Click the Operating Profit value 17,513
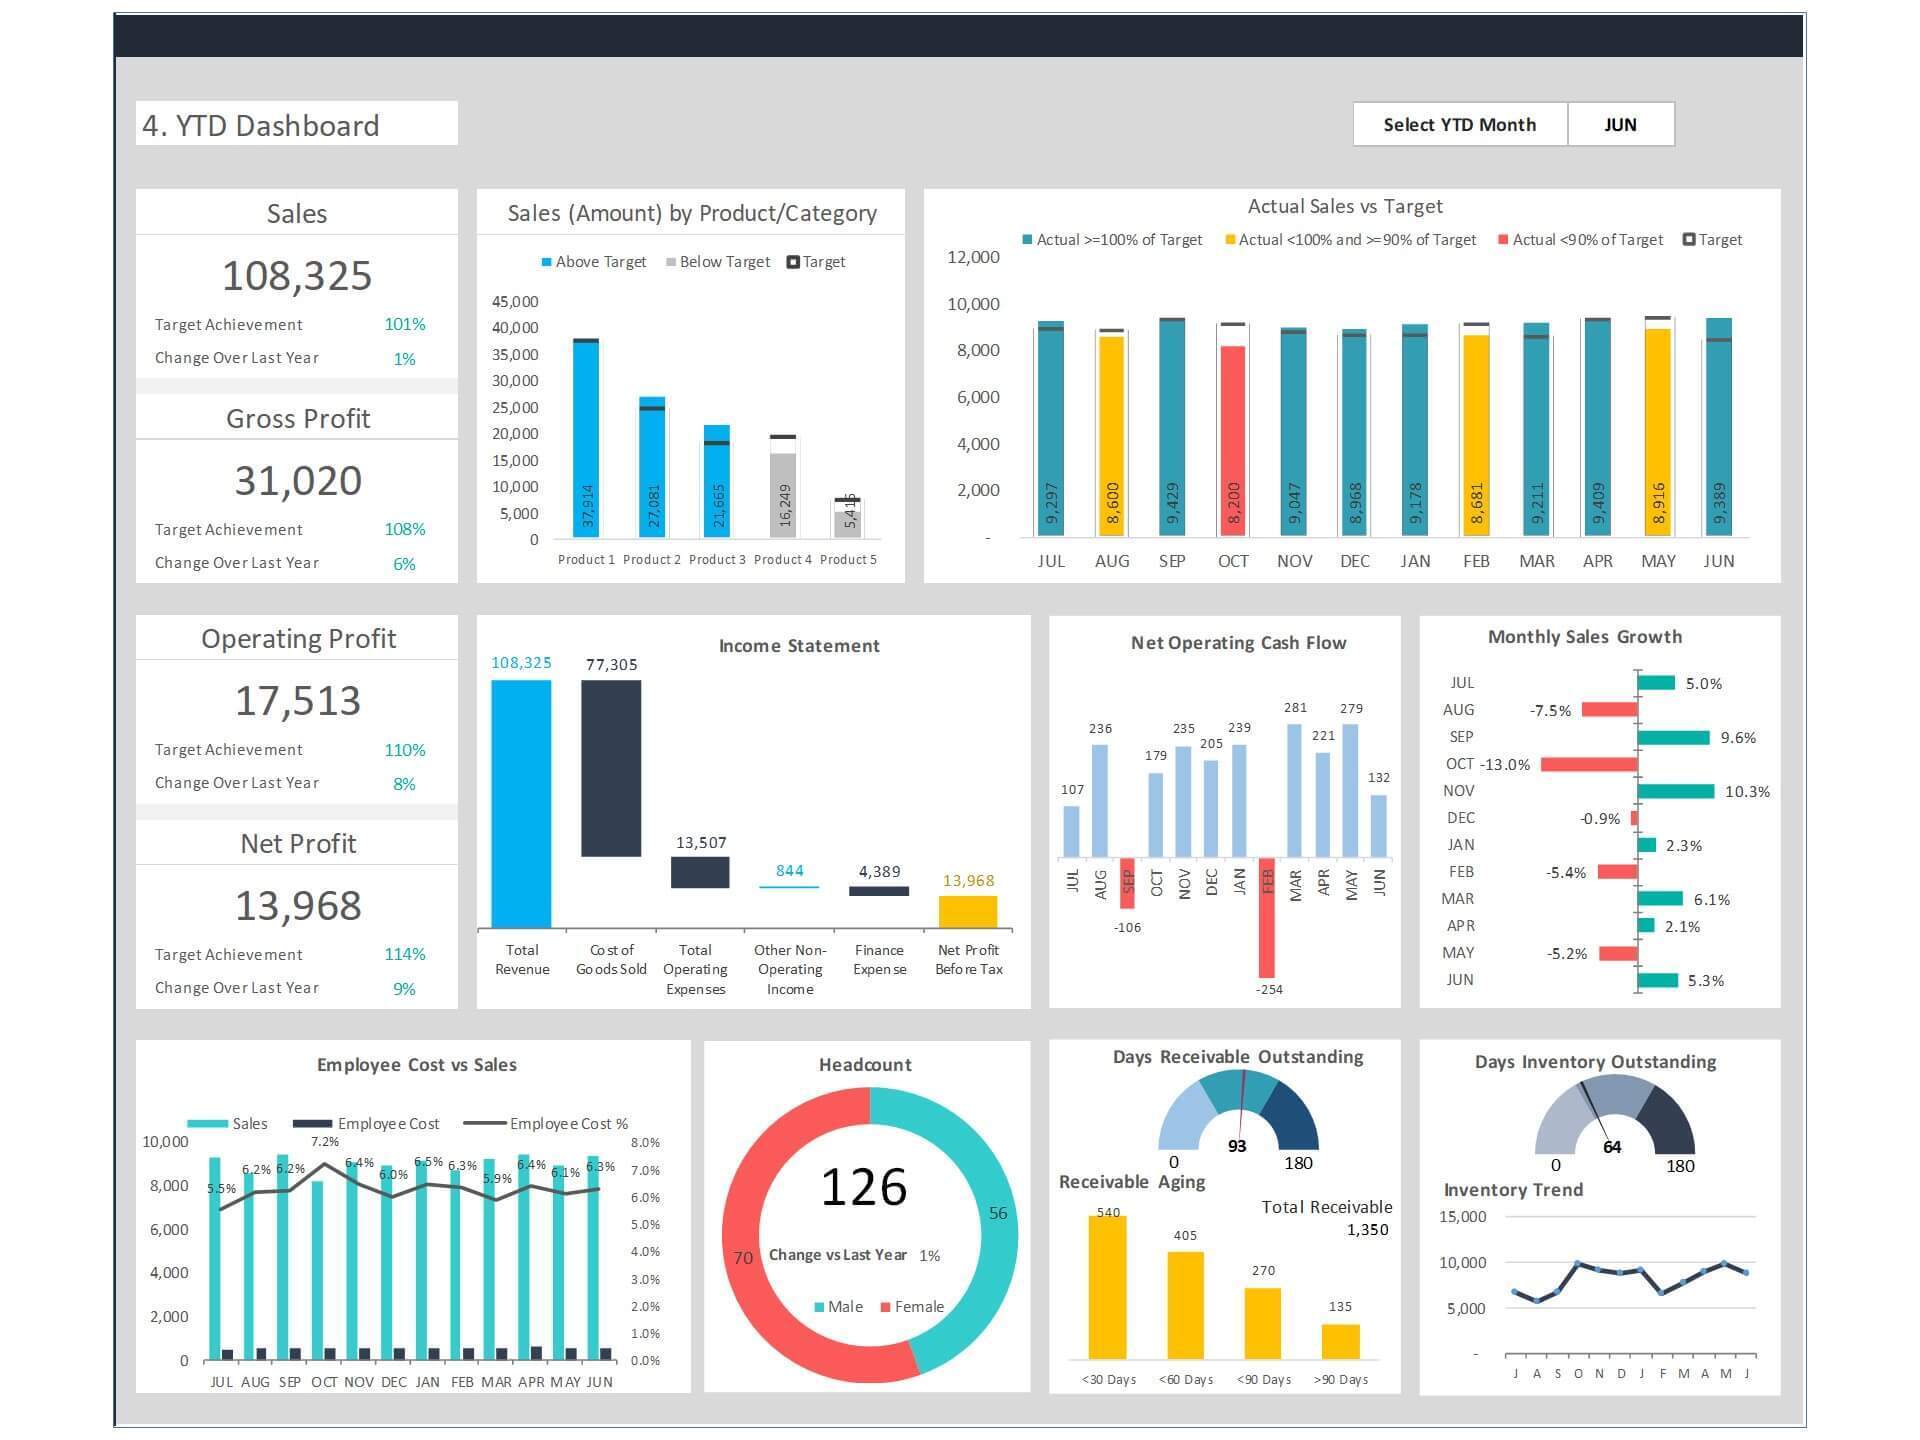Viewport: 1920px width, 1440px height. click(298, 700)
